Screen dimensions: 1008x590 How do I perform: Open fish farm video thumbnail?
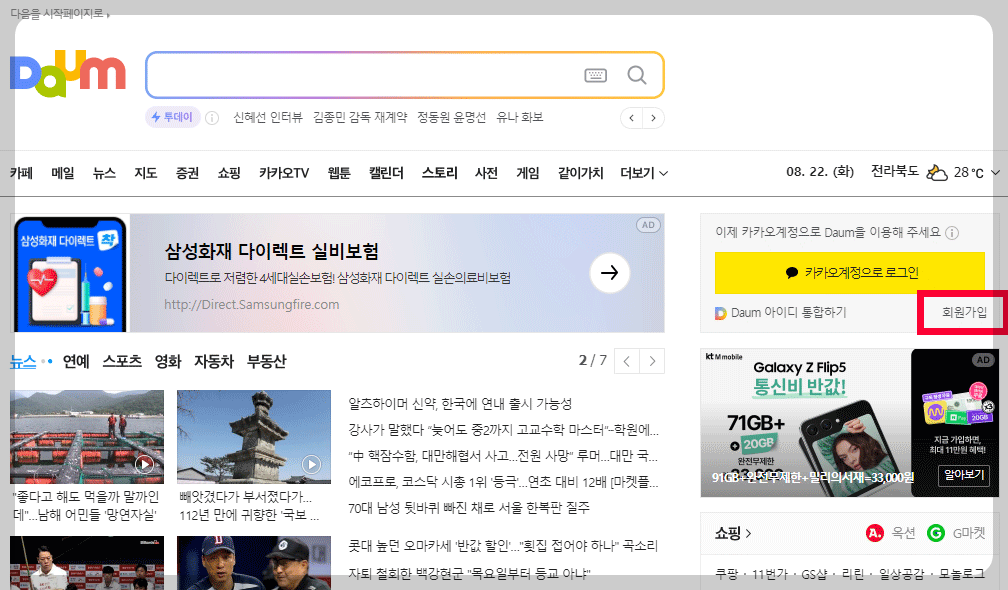(87, 436)
